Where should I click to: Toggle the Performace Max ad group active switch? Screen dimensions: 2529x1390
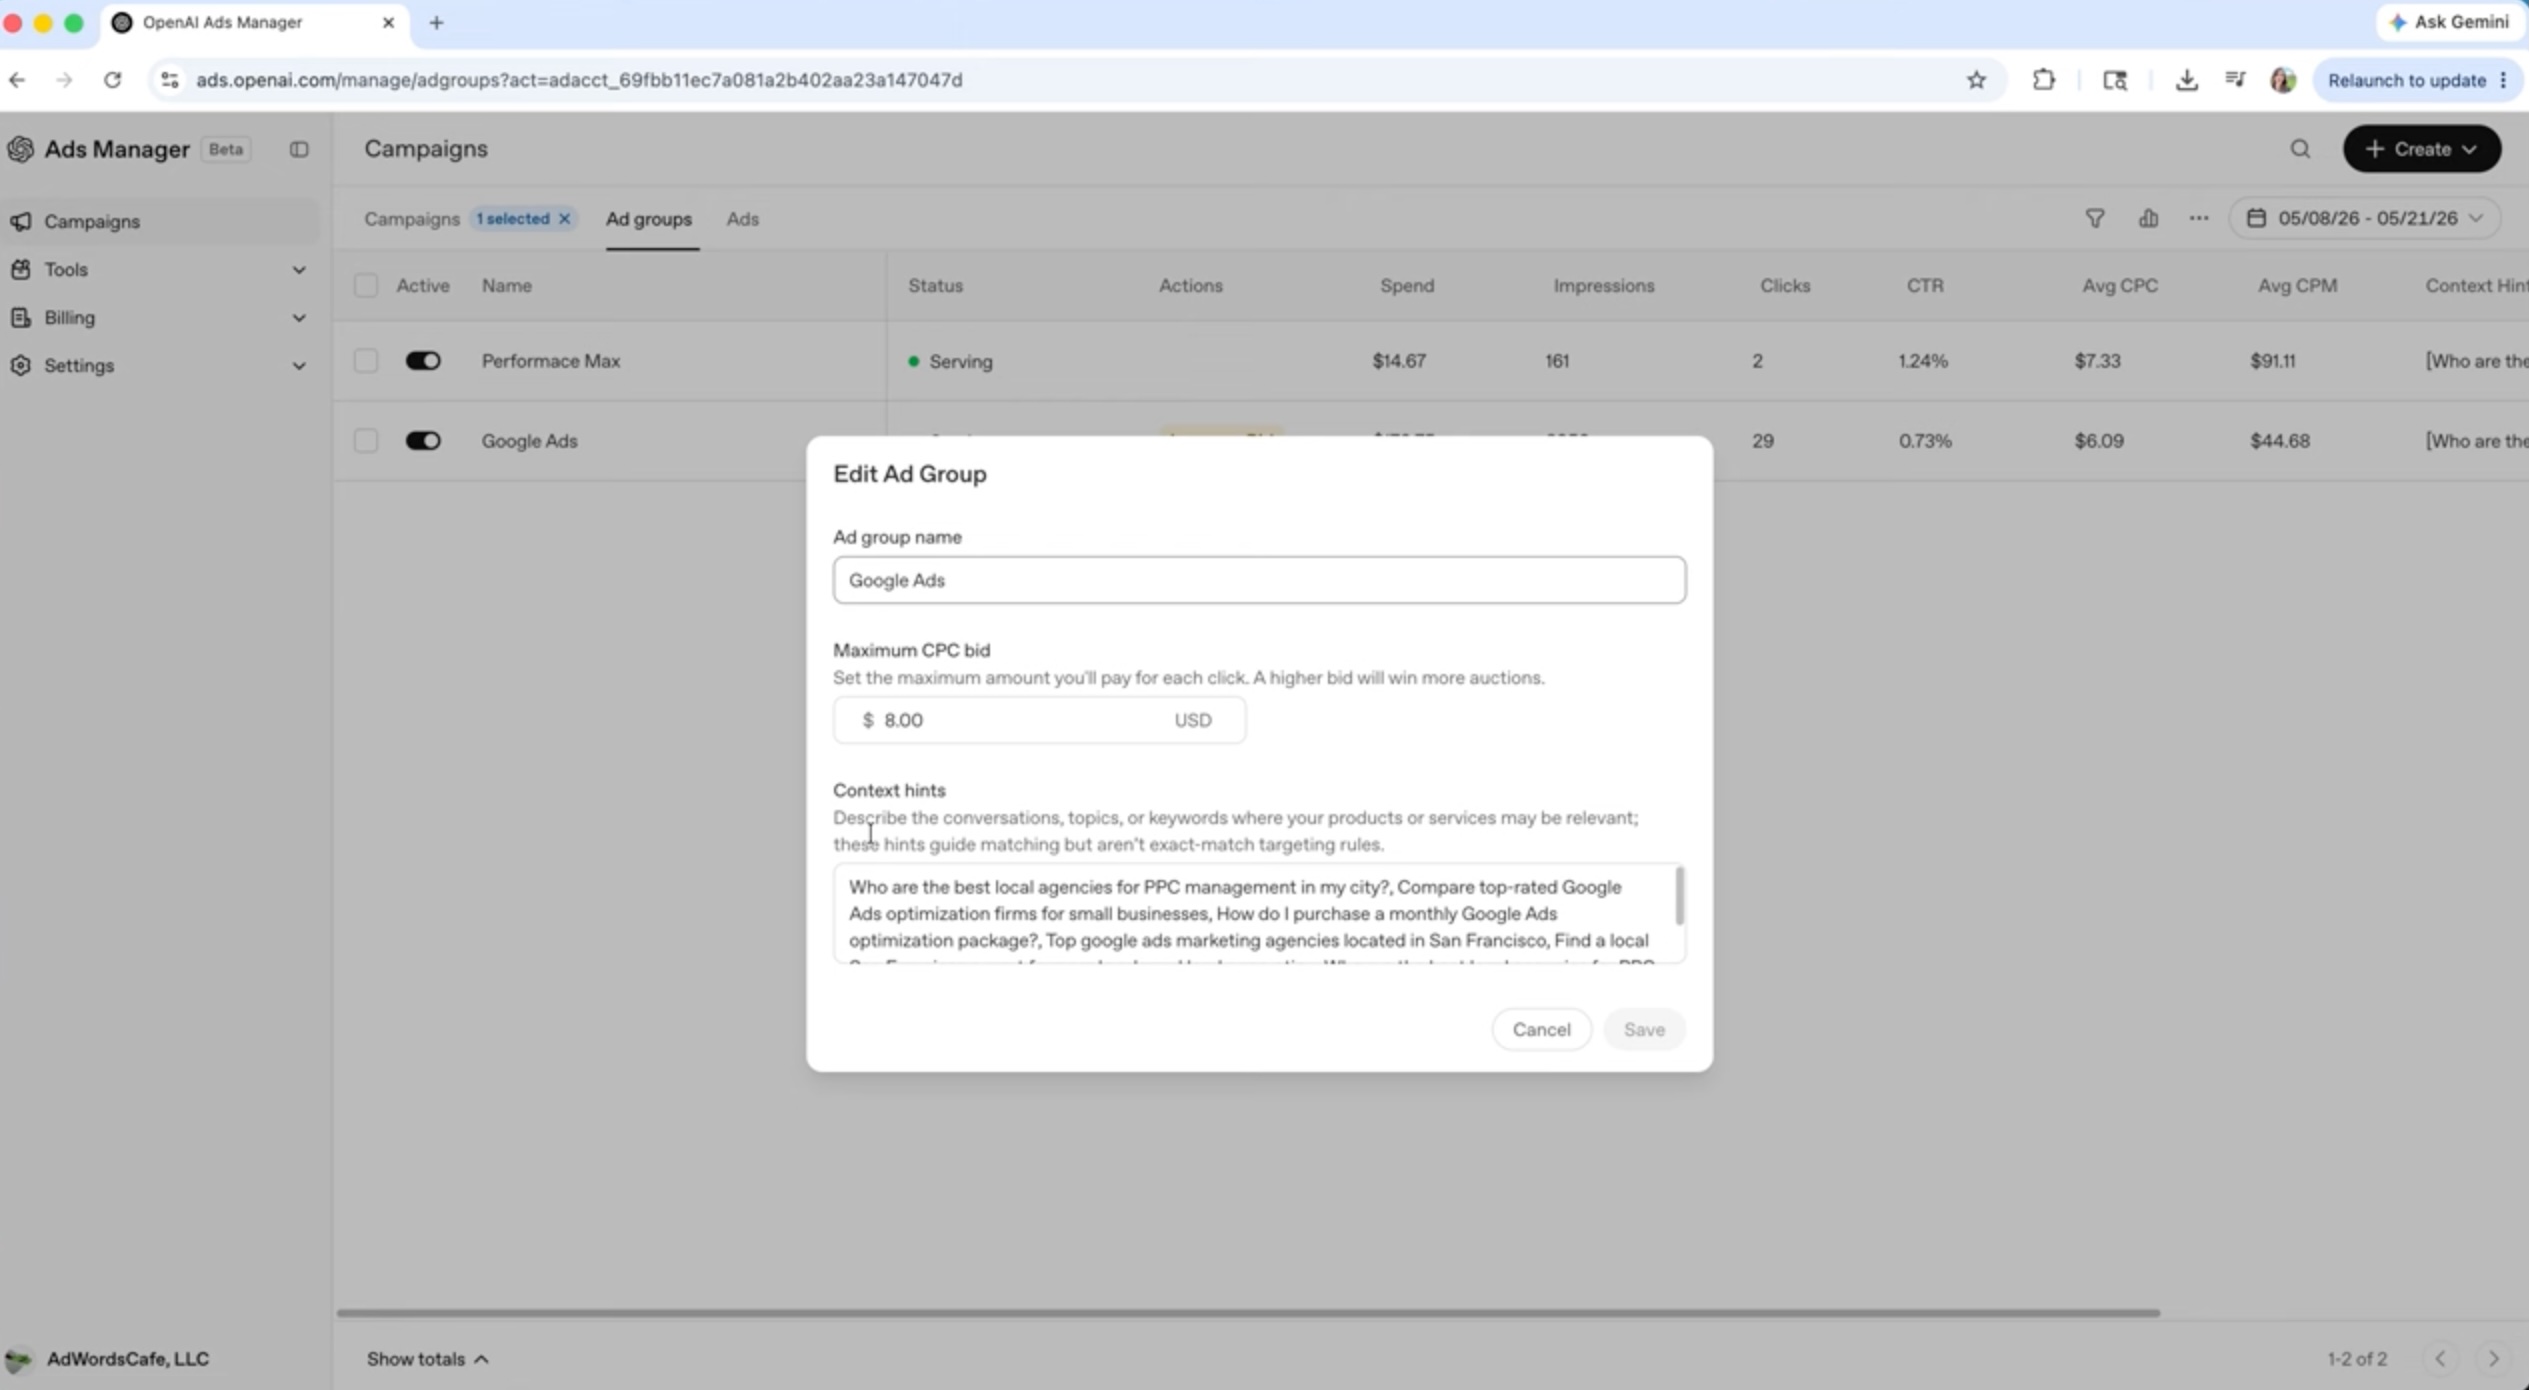tap(423, 361)
